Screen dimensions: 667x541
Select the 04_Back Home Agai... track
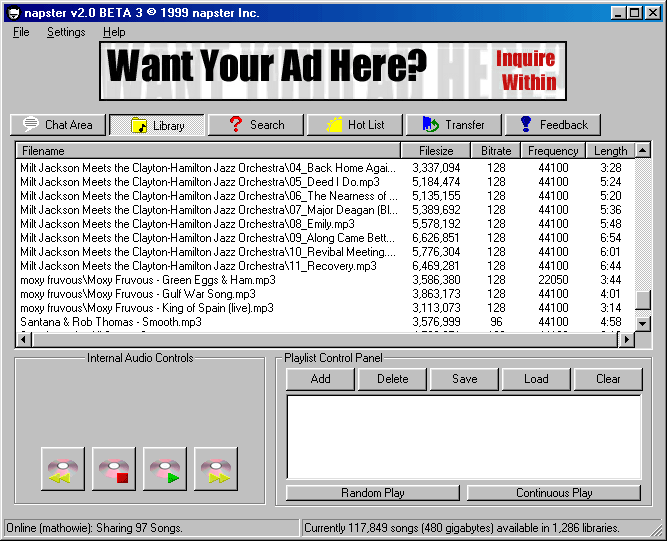pyautogui.click(x=325, y=168)
